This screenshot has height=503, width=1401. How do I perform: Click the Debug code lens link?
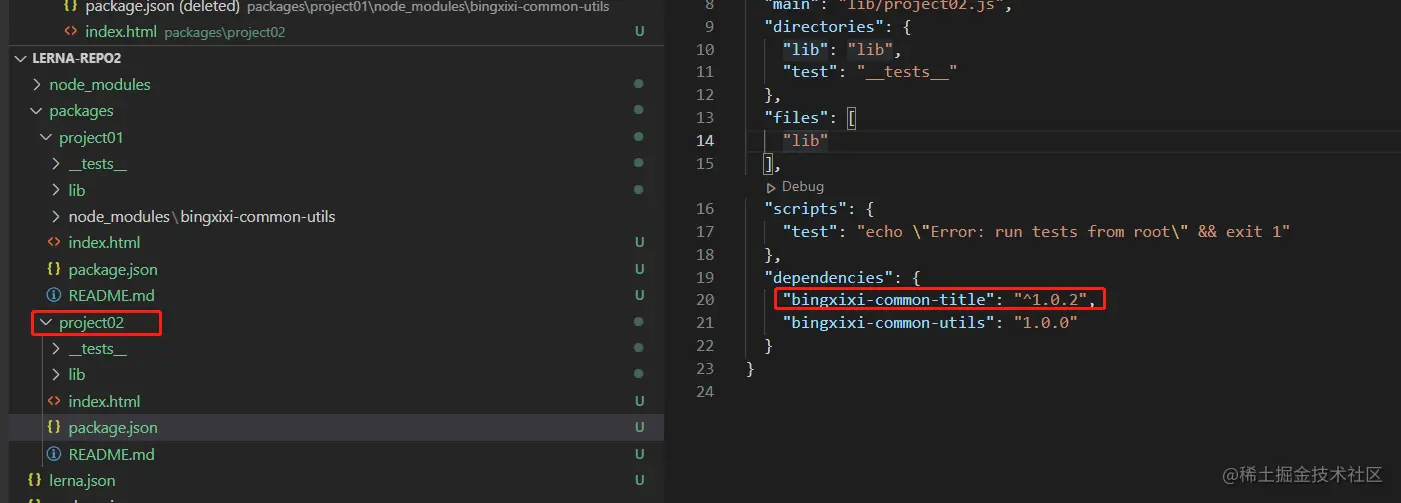tap(803, 187)
